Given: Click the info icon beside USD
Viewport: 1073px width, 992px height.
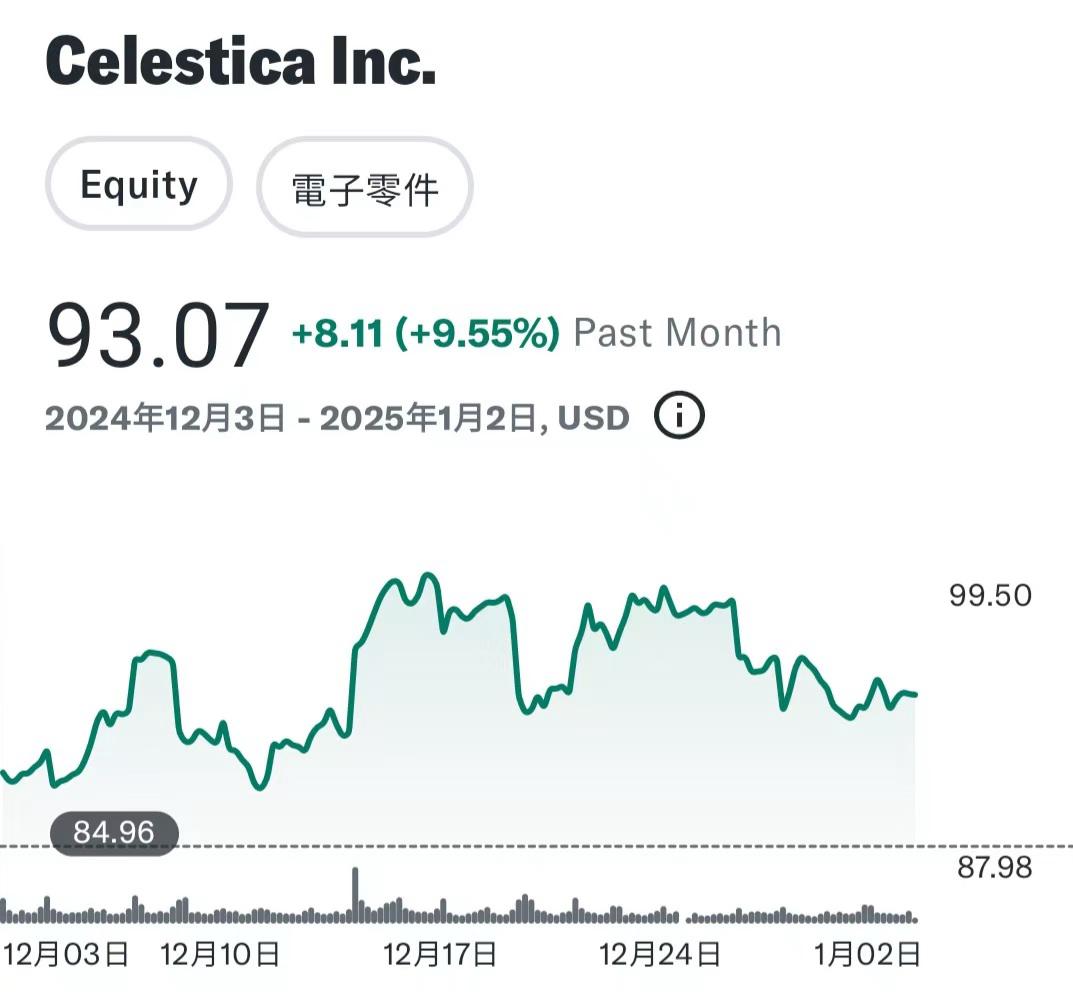Looking at the screenshot, I should point(680,416).
